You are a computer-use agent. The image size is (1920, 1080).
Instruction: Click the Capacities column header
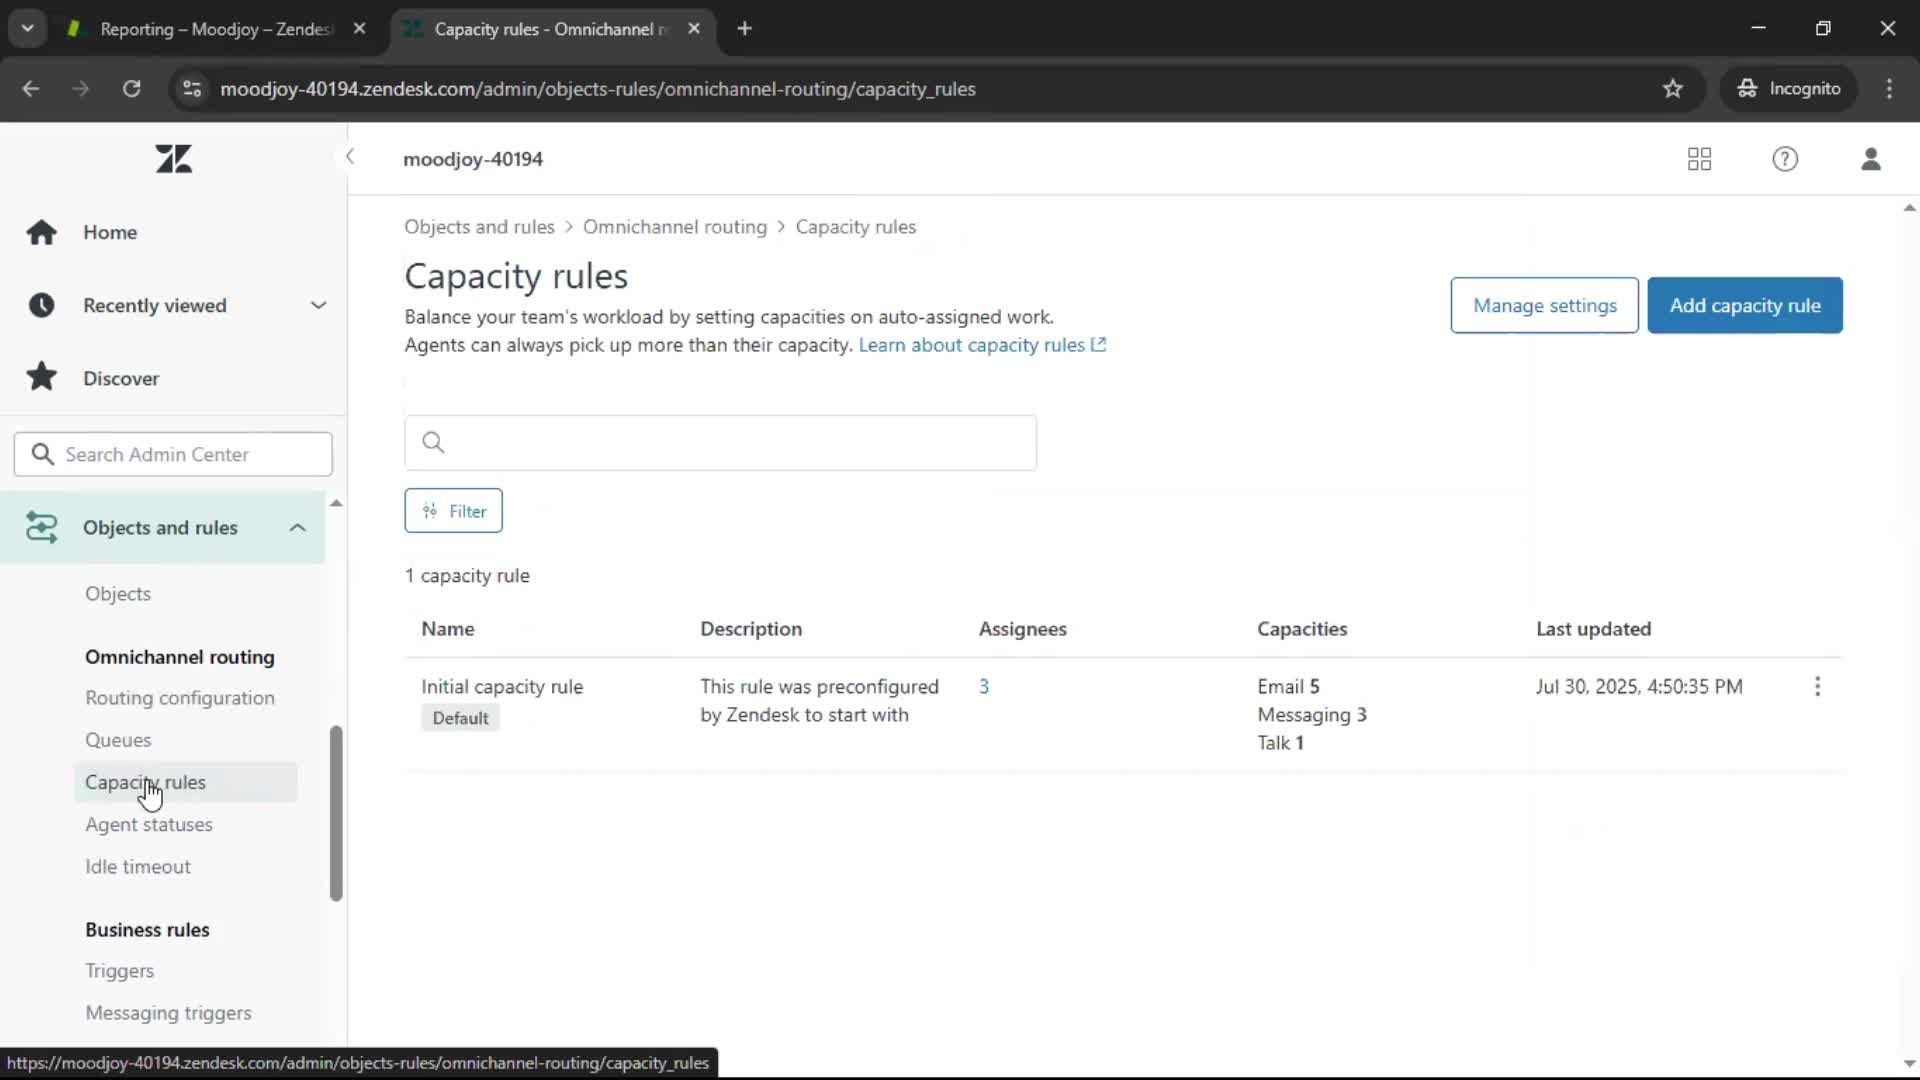point(1302,629)
